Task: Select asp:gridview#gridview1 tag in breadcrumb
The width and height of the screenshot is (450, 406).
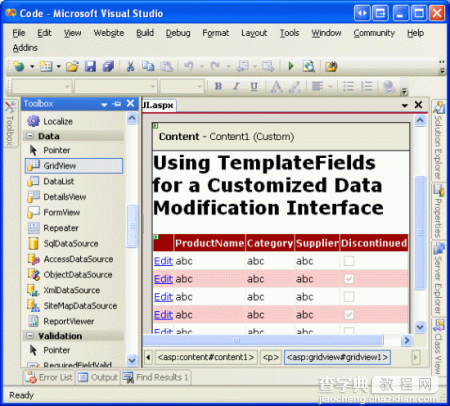Action: 337,357
